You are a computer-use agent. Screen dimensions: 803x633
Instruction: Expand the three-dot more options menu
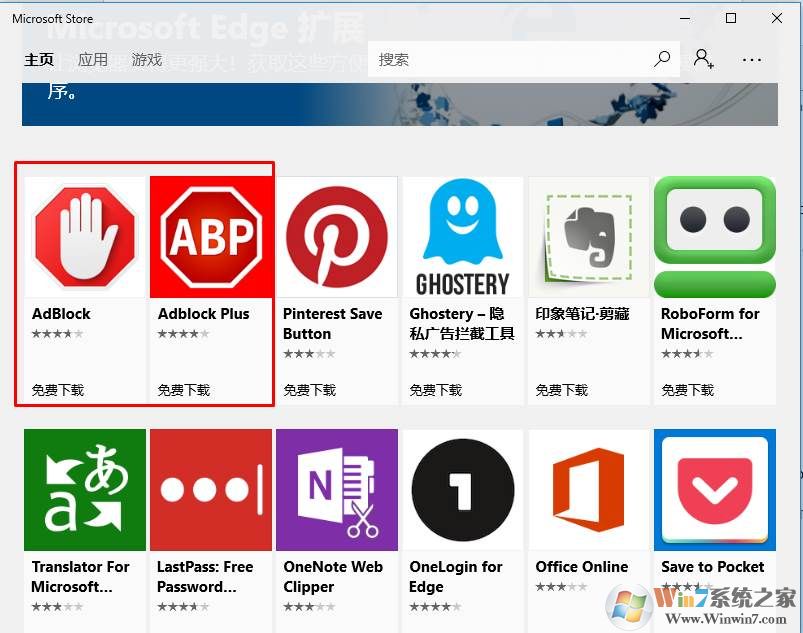tap(752, 60)
